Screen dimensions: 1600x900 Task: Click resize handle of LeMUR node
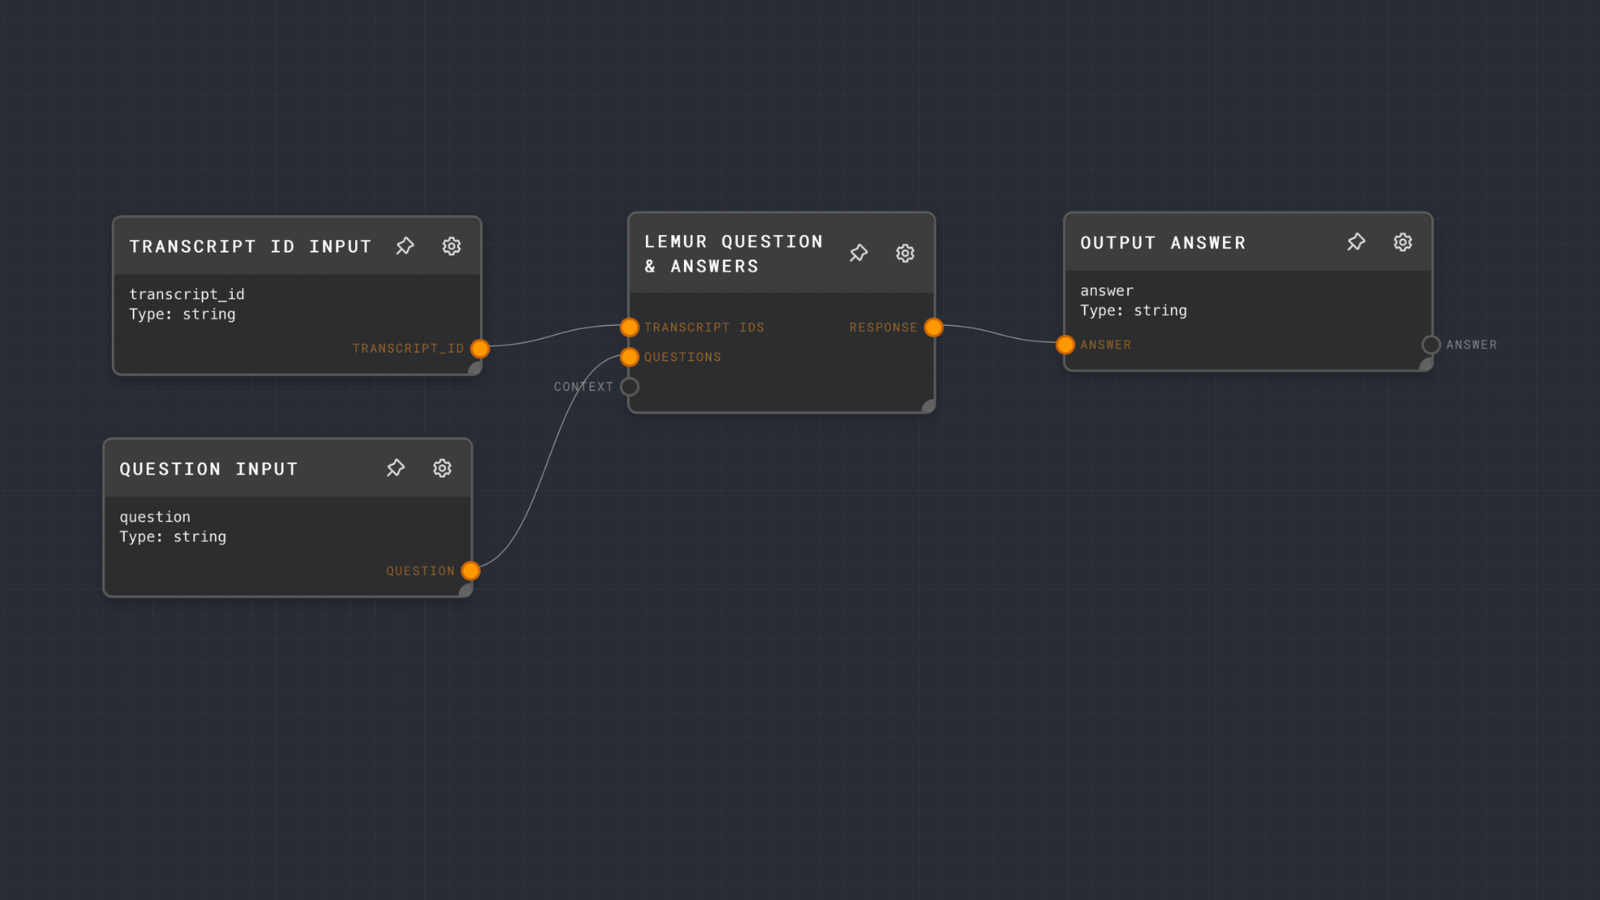928,406
